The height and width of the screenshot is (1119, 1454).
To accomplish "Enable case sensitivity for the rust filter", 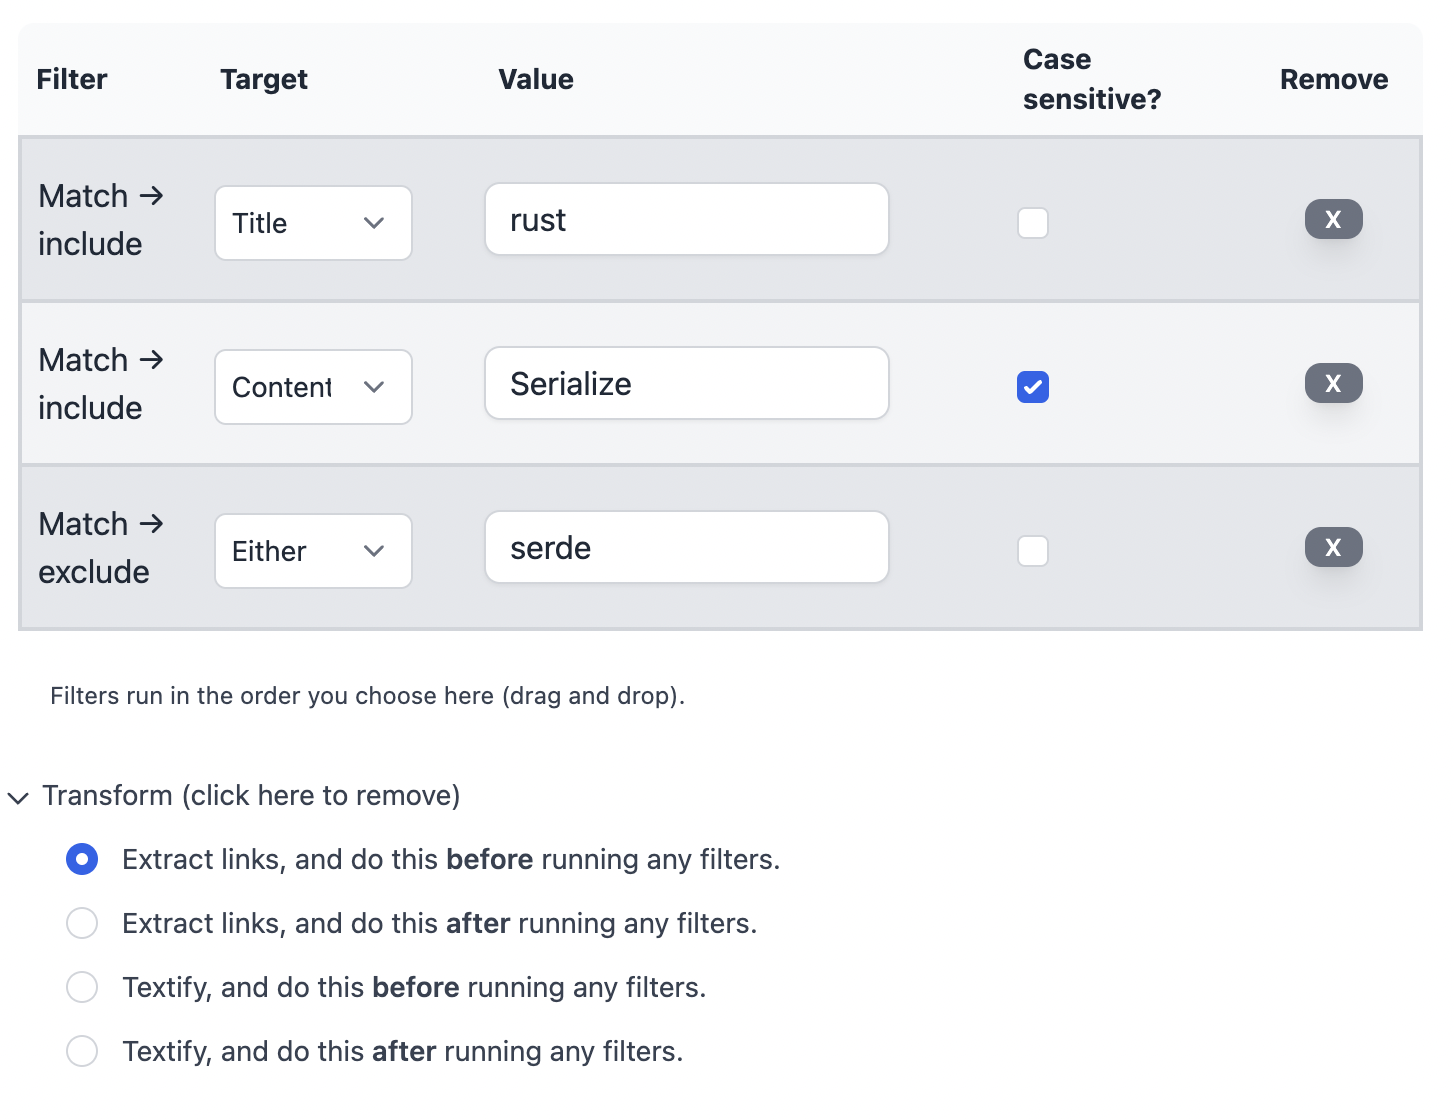I will pyautogui.click(x=1033, y=223).
